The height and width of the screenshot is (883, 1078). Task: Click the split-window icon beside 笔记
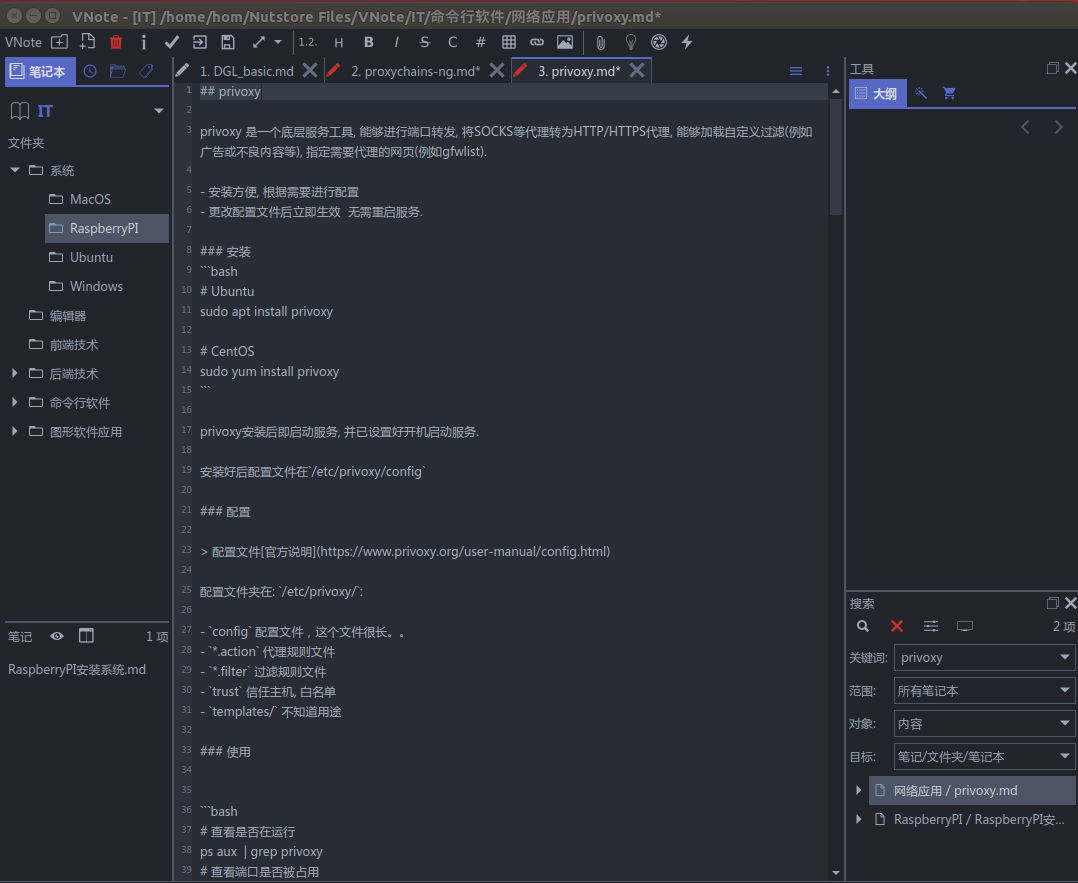click(86, 636)
